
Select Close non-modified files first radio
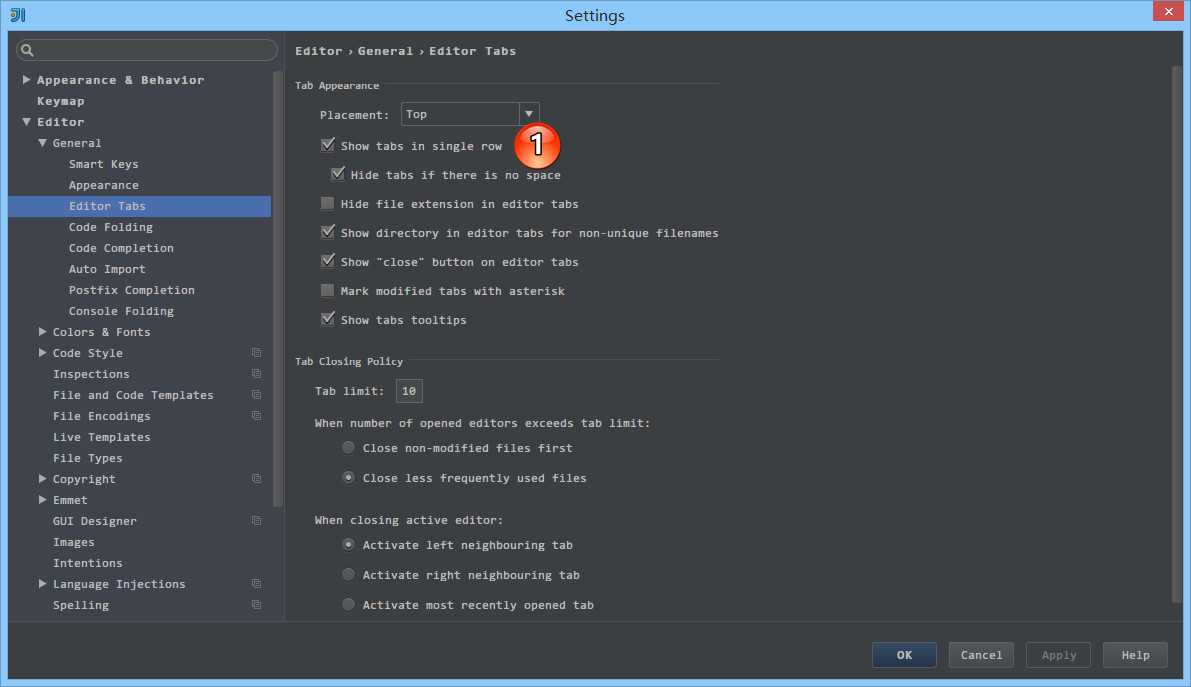(x=348, y=448)
